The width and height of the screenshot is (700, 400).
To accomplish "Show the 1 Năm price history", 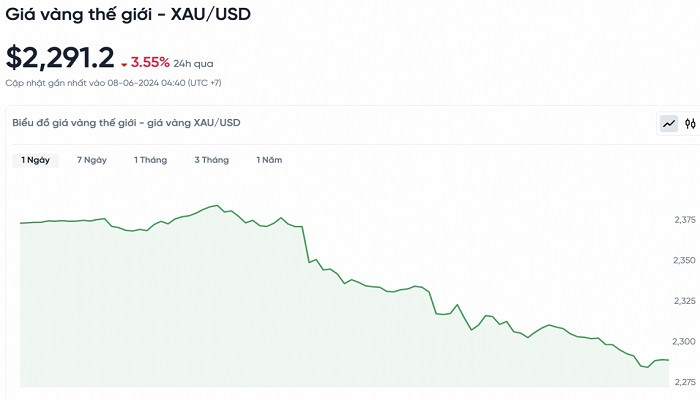I will 269,160.
